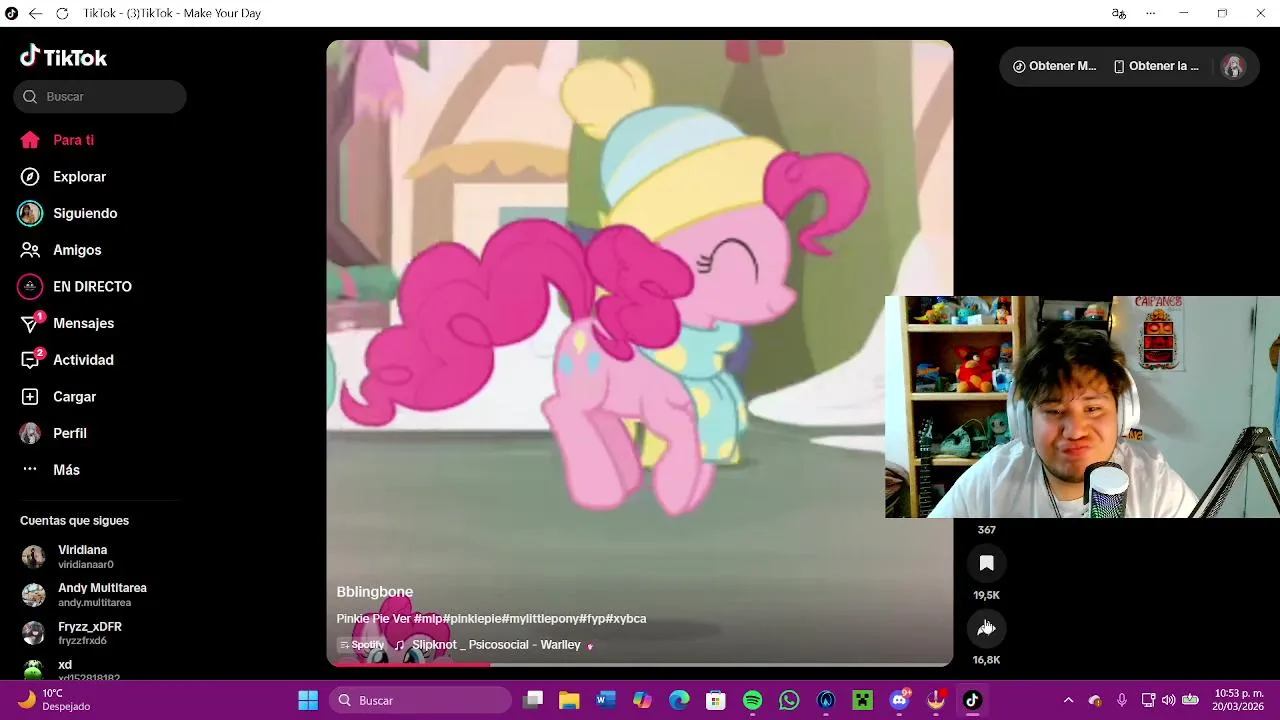The height and width of the screenshot is (720, 1280).
Task: Open the network tray icon
Action: 1148,700
